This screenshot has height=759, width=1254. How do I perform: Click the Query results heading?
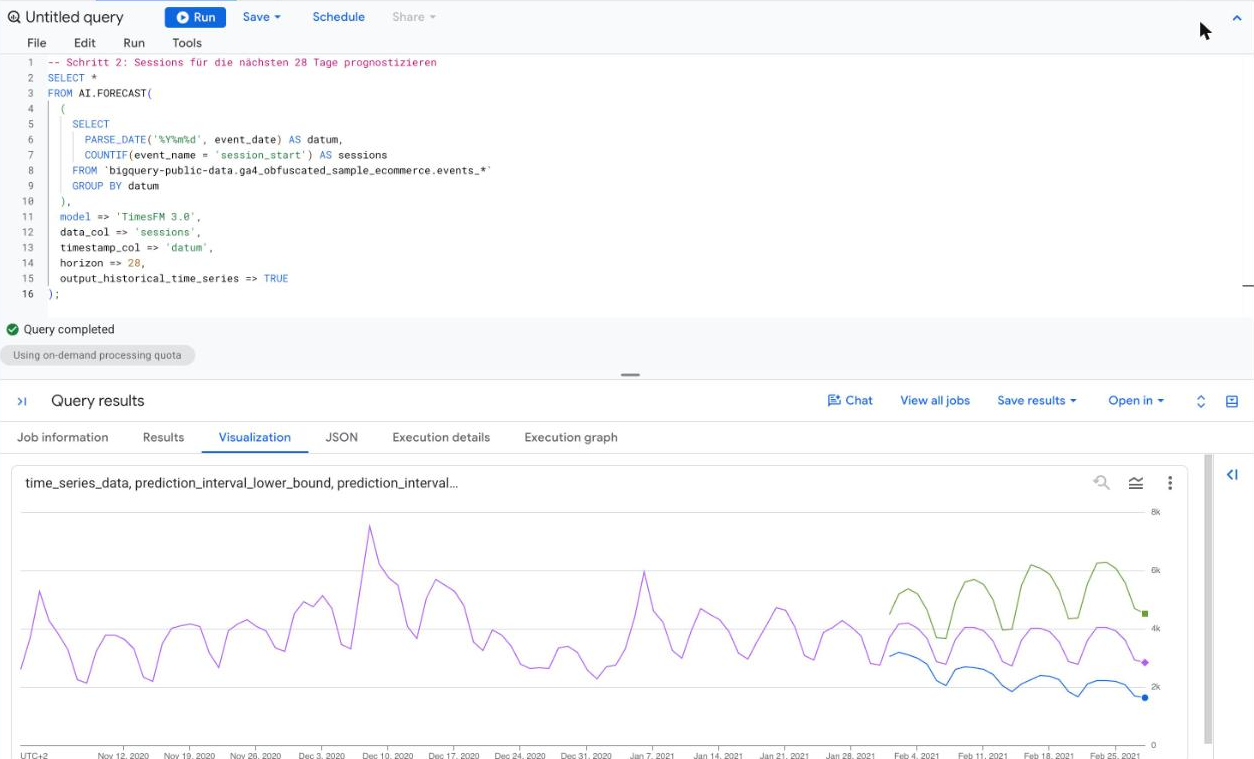98,401
